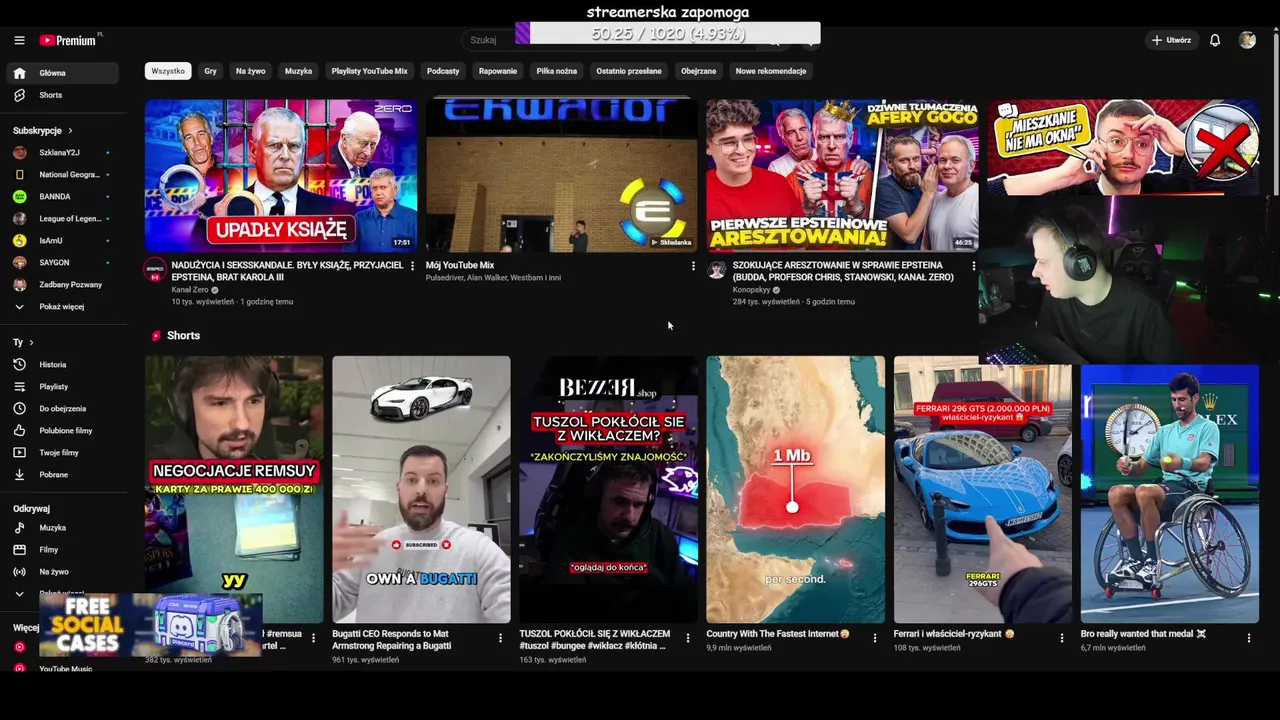Open SzklanaY2J subscription channel
This screenshot has width=1280, height=720.
click(x=62, y=153)
